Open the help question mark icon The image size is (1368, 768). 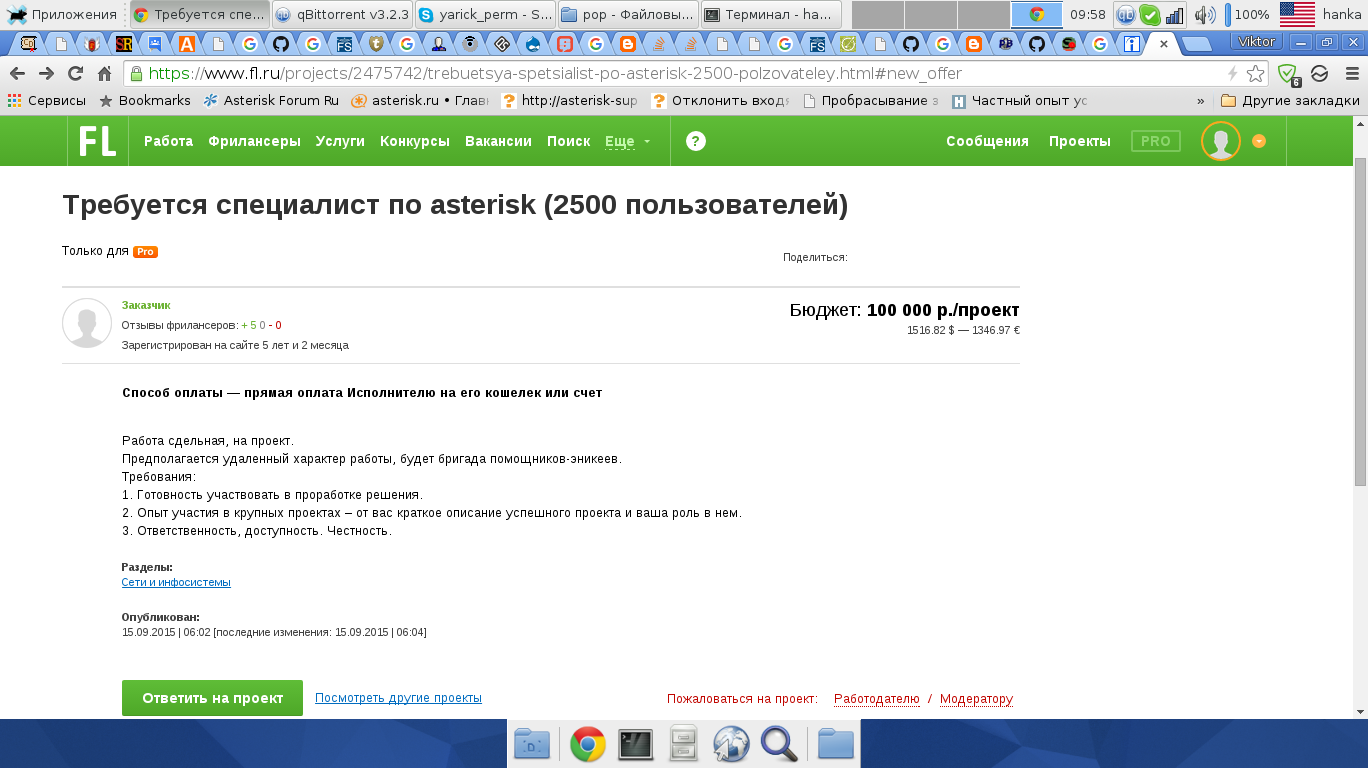696,141
